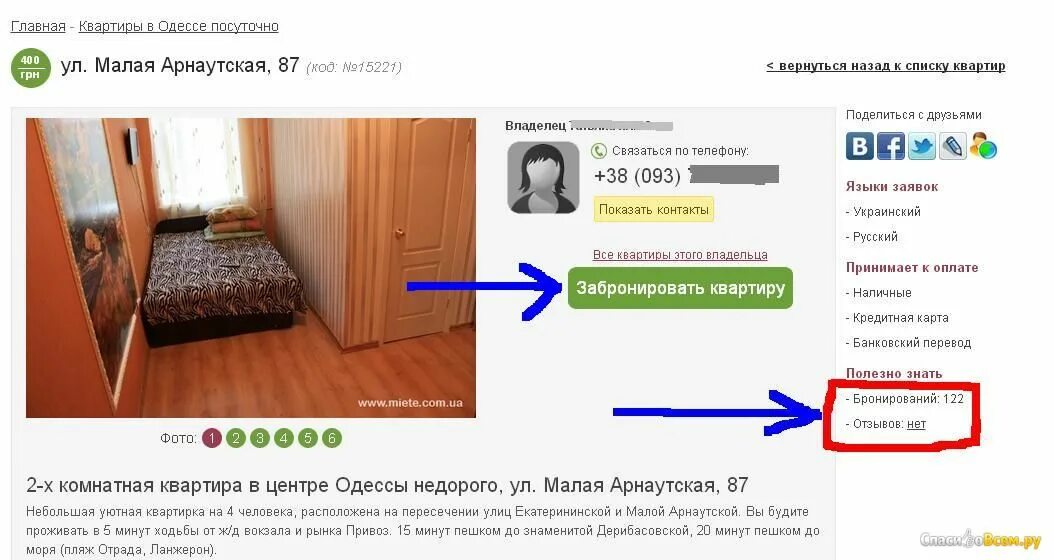Open the Главная breadcrumb link
Image resolution: width=1054 pixels, height=560 pixels.
coord(38,26)
